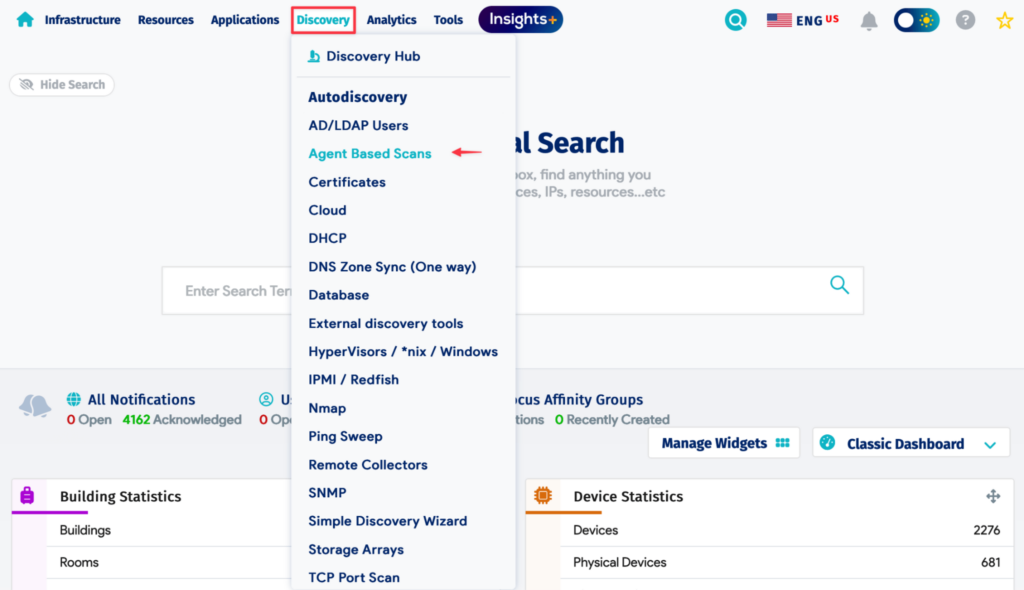The width and height of the screenshot is (1024, 590).
Task: Click the Rooms row
Action: (168, 563)
